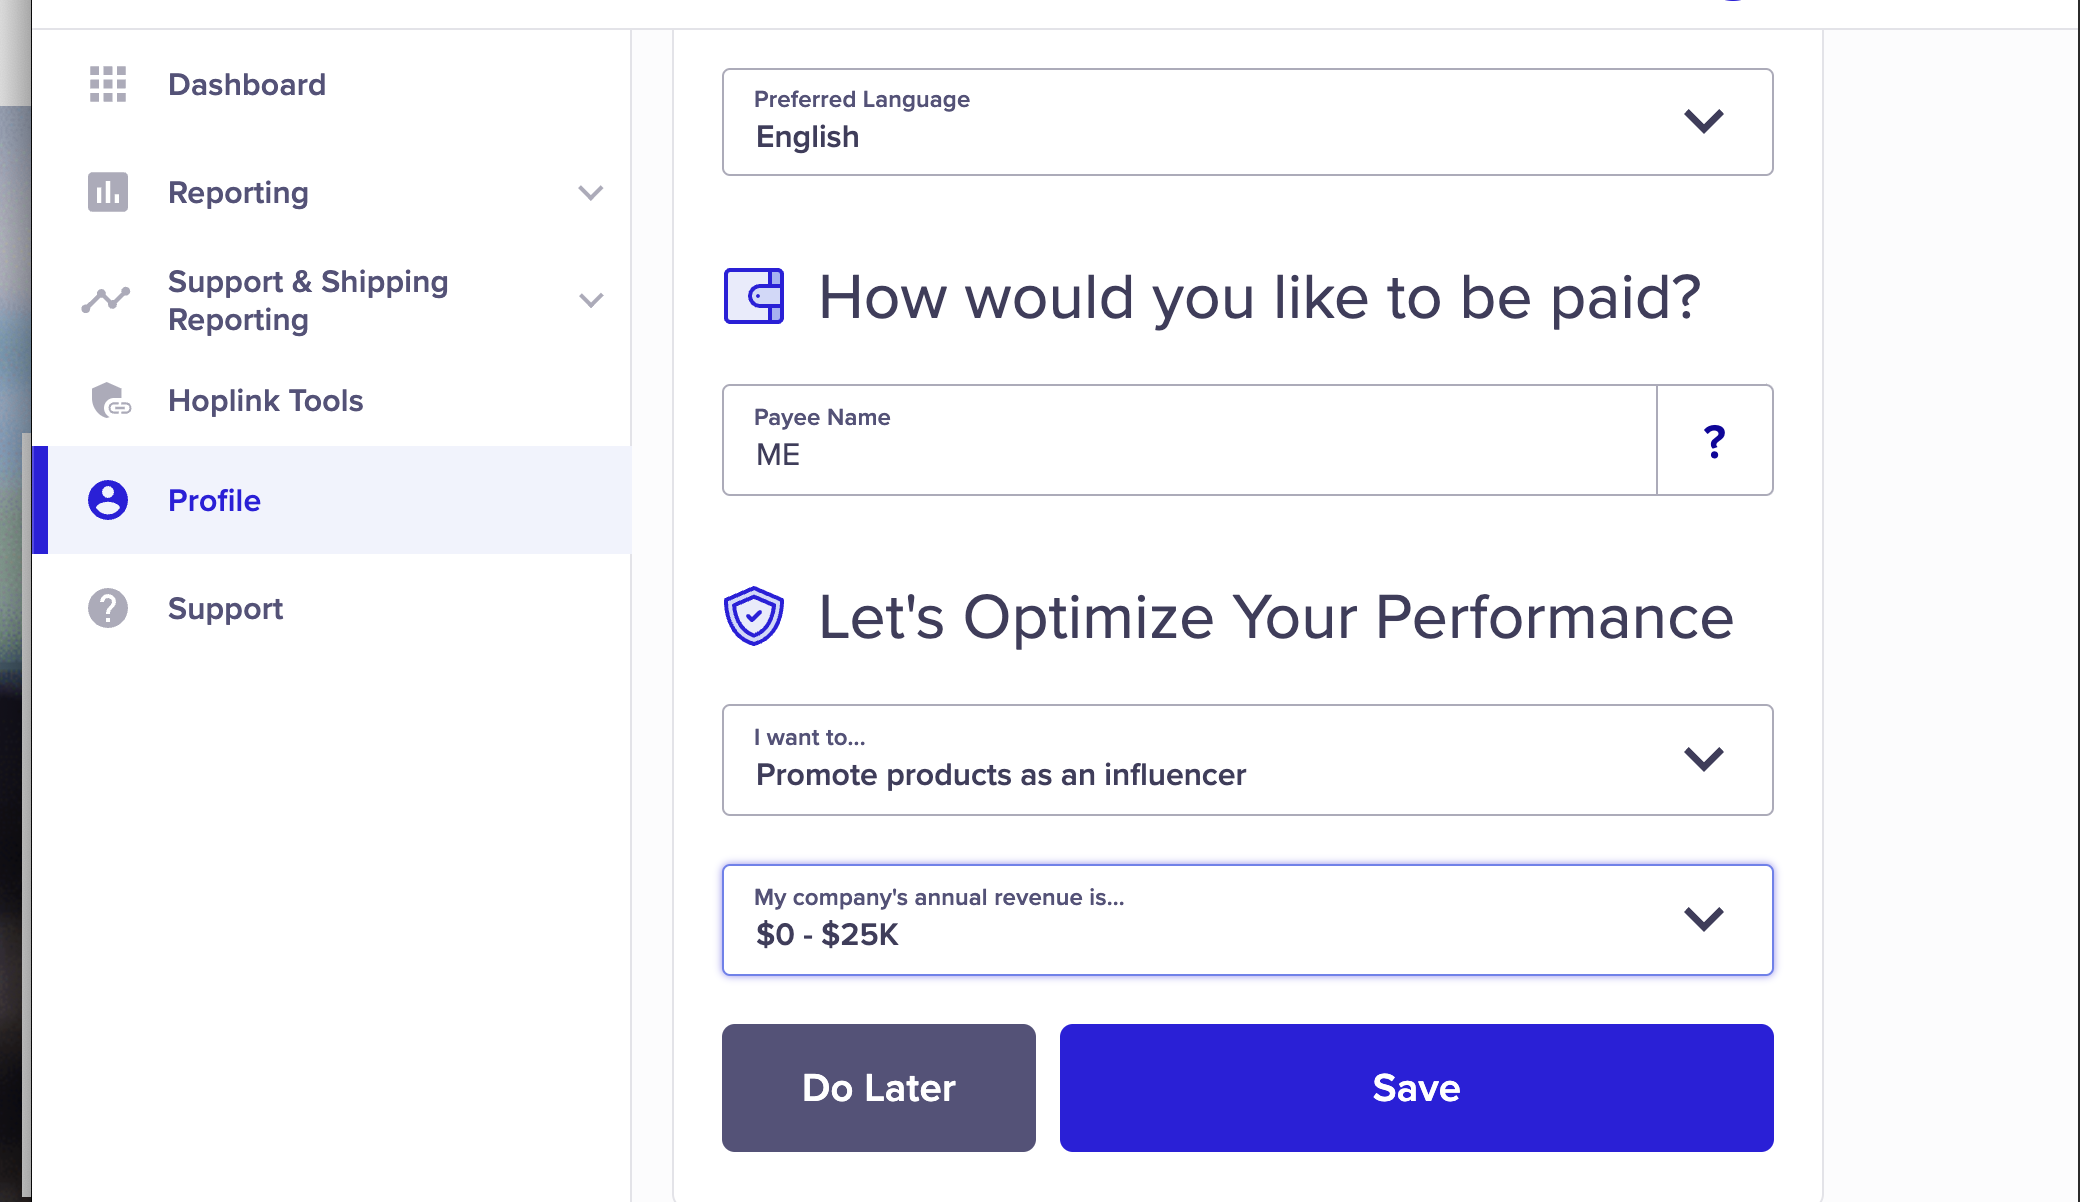Viewport: 2080px width, 1202px height.
Task: Open the Preferred Language dropdown
Action: [x=1248, y=122]
